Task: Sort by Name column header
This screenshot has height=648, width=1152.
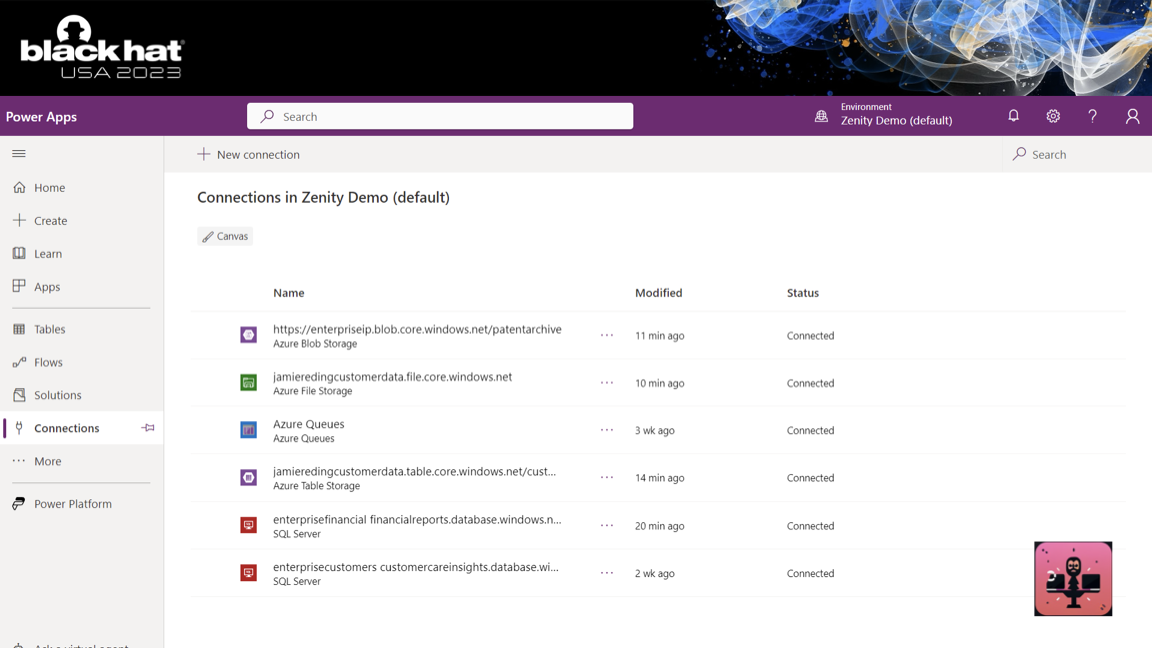Action: [x=289, y=292]
